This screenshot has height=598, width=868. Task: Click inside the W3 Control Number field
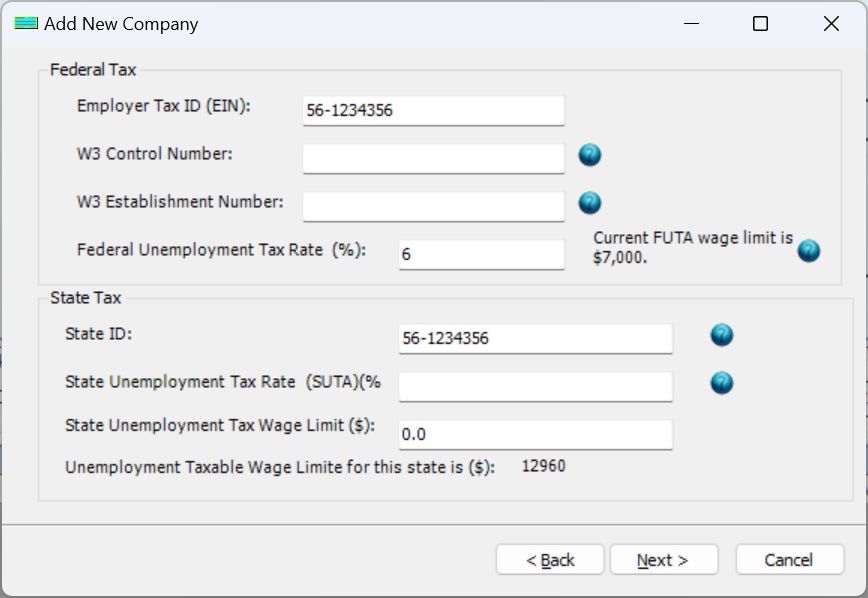point(433,157)
